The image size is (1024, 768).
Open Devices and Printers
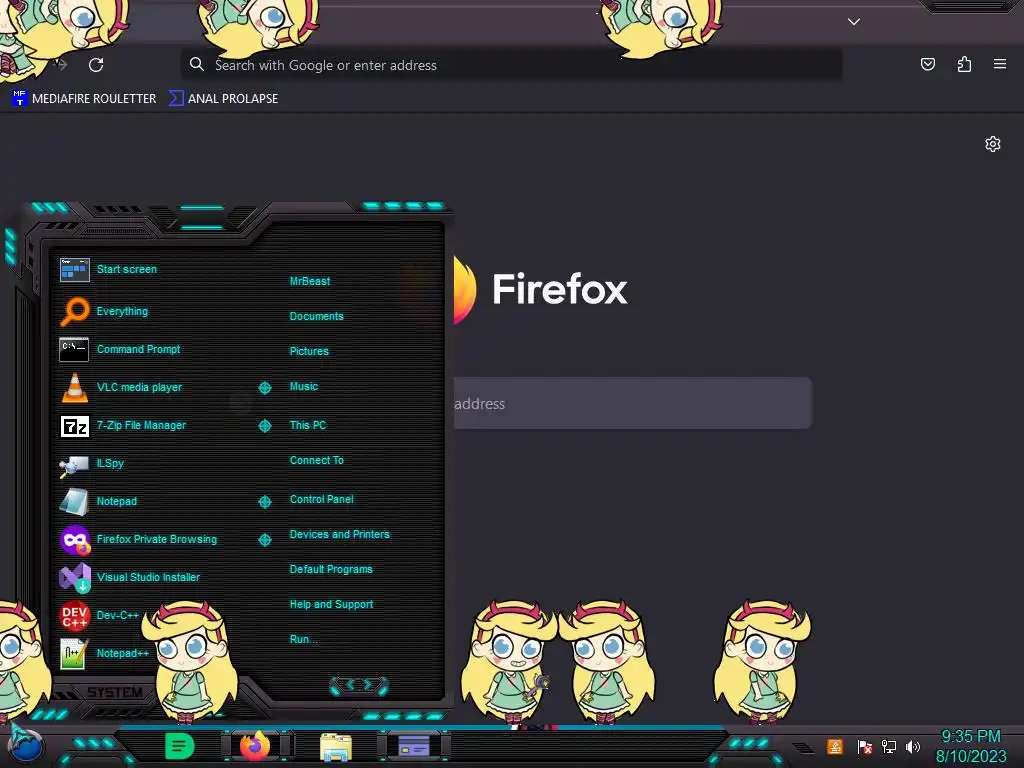point(340,534)
